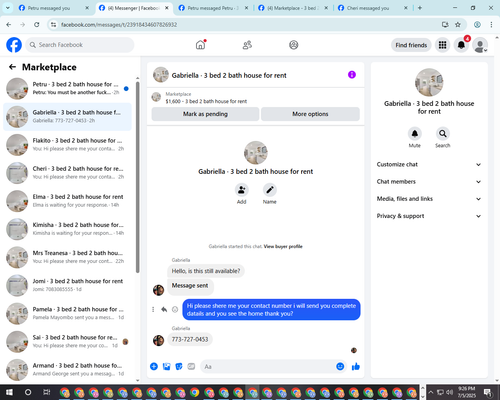
Task: Click the conversation list scrollbar
Action: click(x=138, y=177)
